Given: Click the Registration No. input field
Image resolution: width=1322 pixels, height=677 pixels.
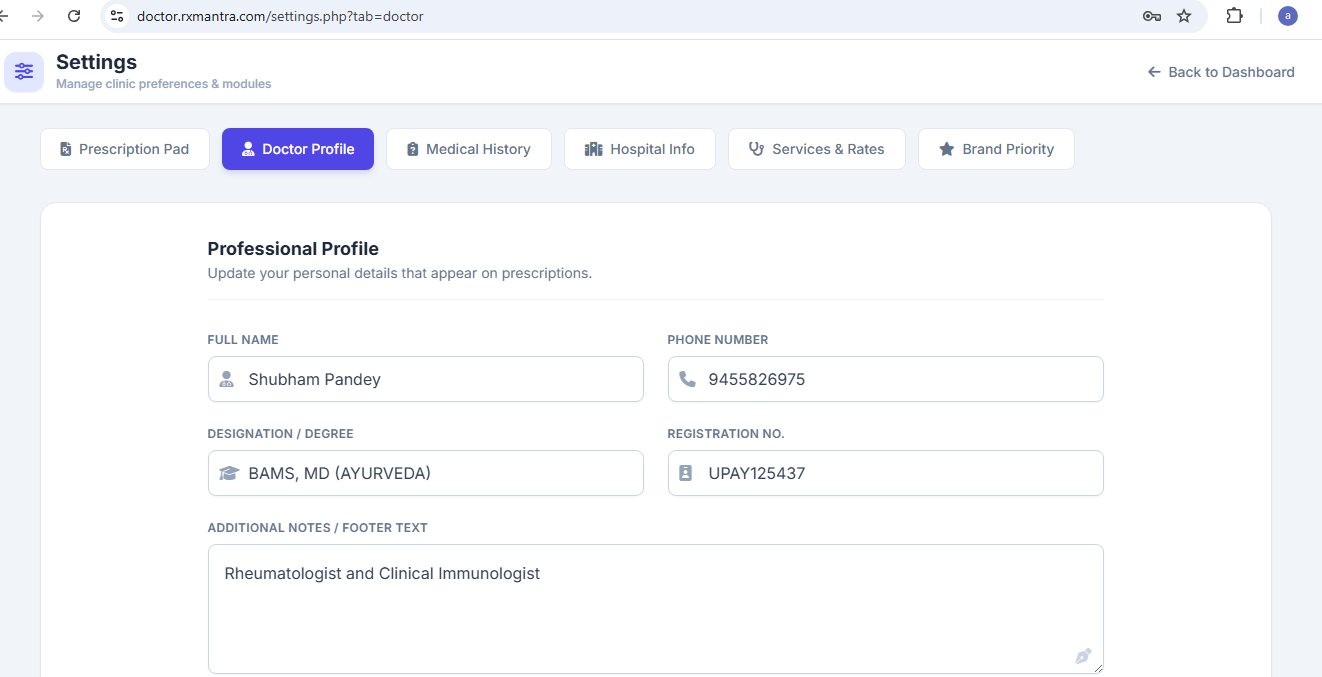Looking at the screenshot, I should point(900,473).
